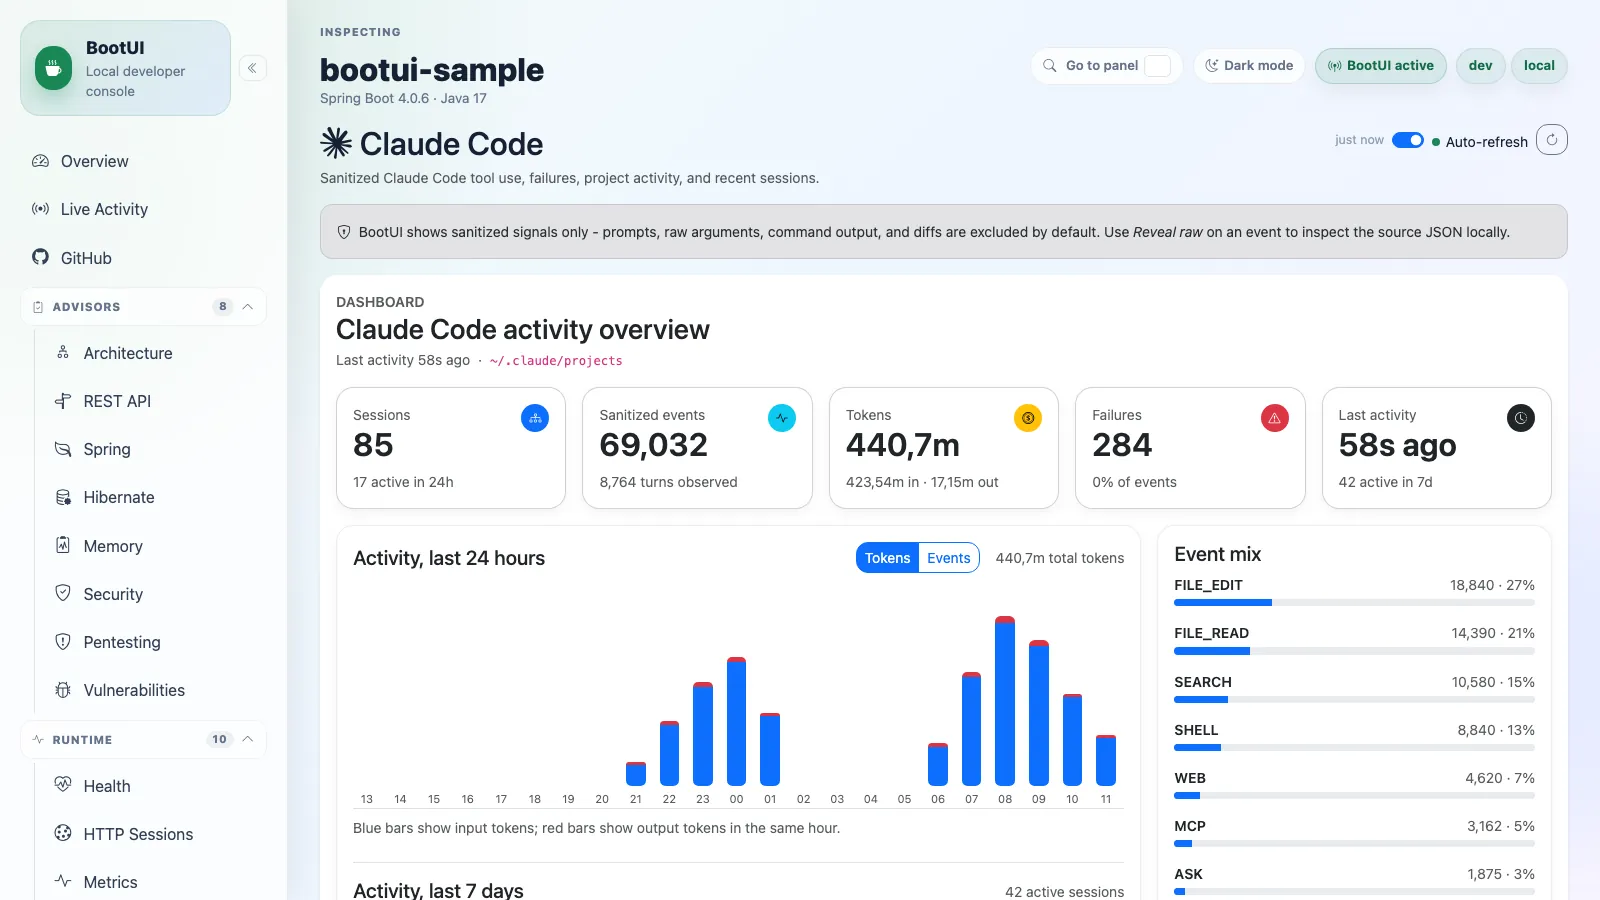Click the Live Activity broadcast icon

tap(40, 209)
